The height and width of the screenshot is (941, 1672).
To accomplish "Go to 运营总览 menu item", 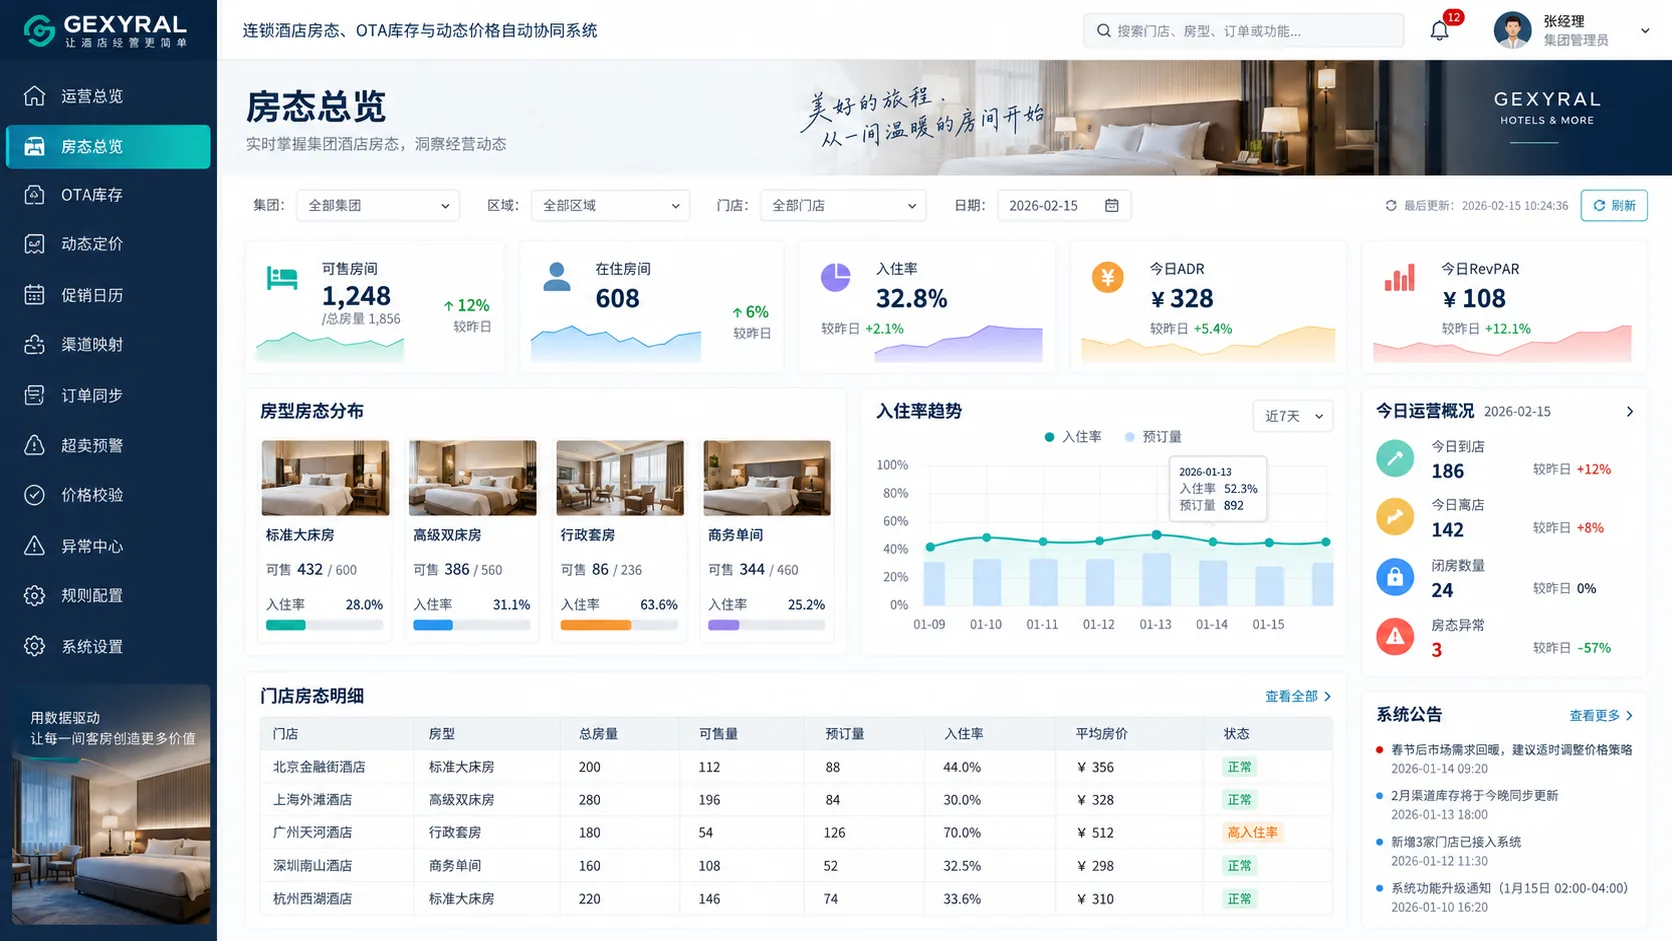I will point(108,96).
